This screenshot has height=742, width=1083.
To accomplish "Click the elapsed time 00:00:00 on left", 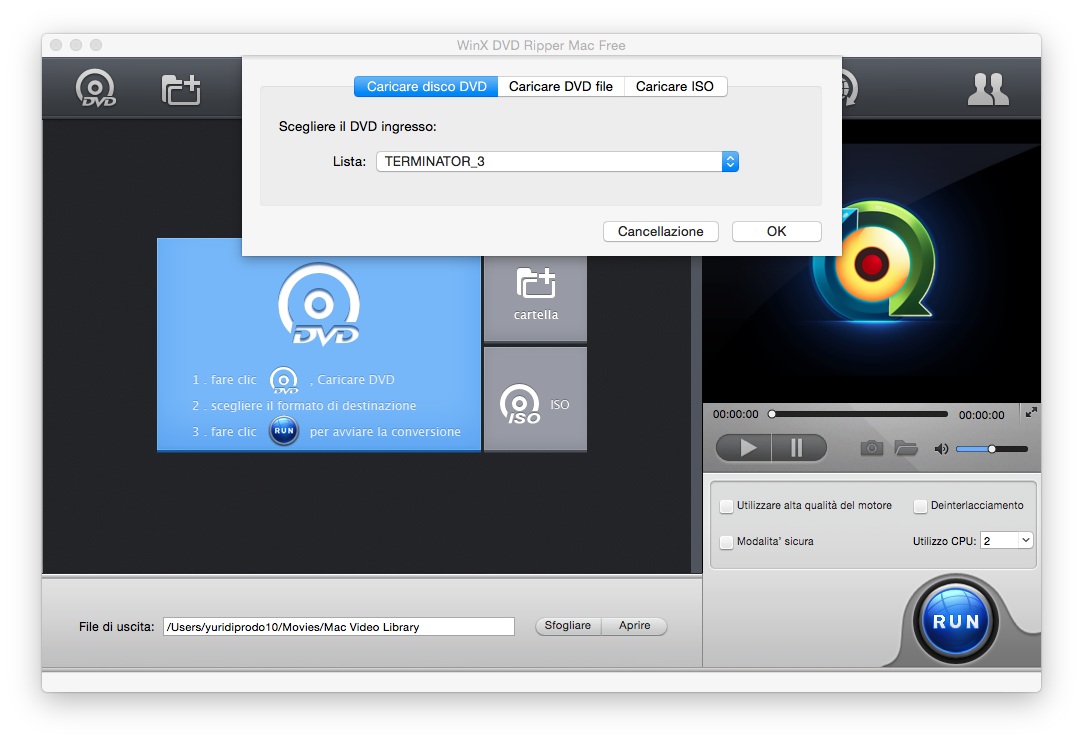I will pyautogui.click(x=736, y=415).
